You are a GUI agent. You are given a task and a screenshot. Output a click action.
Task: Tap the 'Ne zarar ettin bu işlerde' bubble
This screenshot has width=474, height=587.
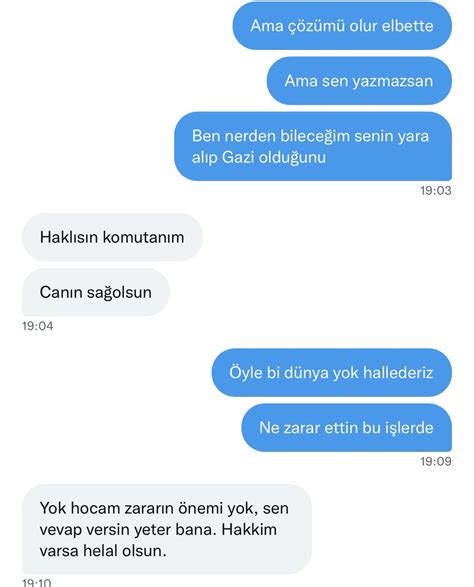pyautogui.click(x=346, y=428)
